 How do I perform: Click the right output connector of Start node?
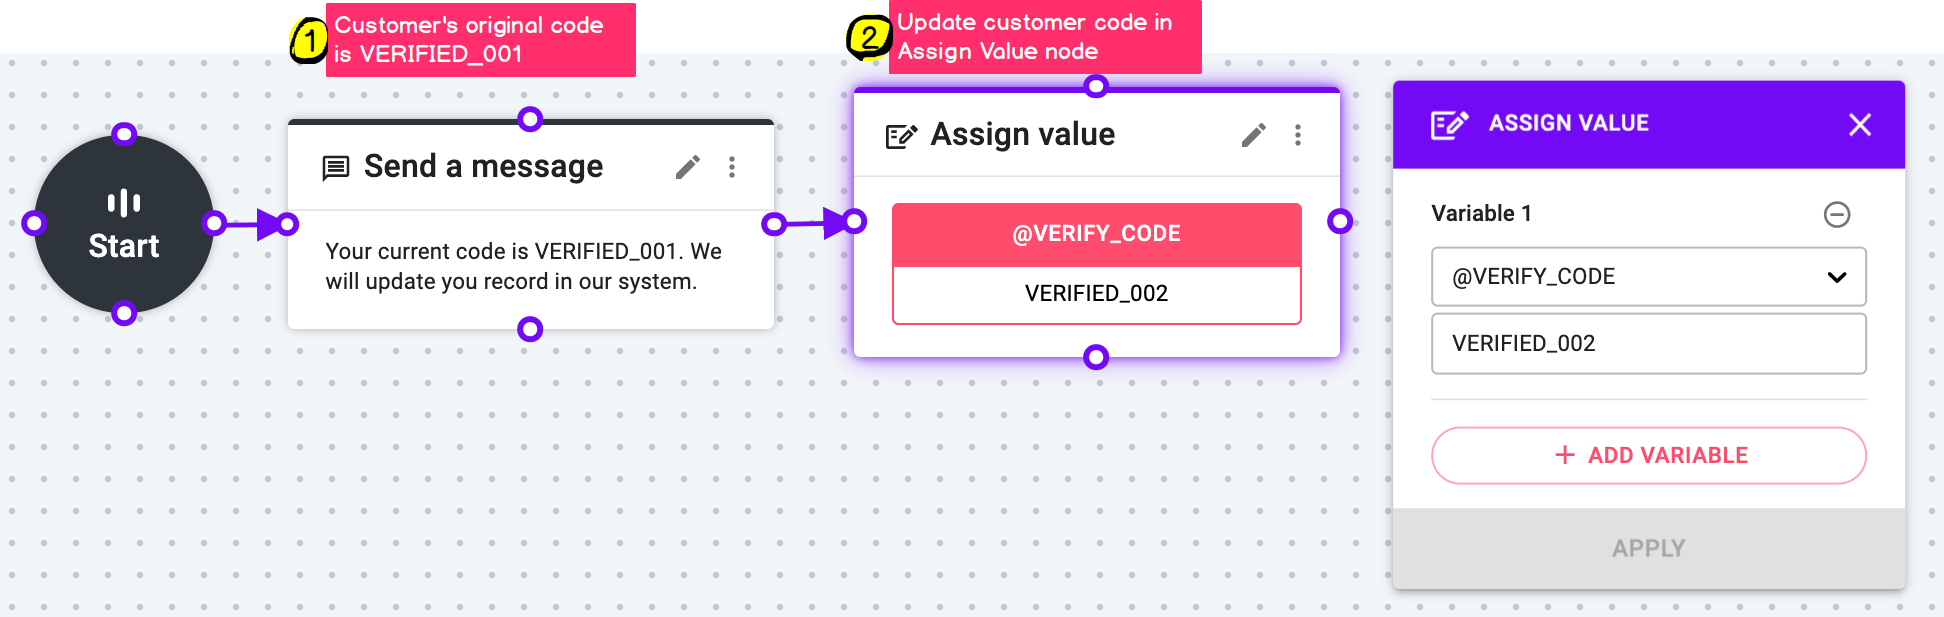(214, 223)
